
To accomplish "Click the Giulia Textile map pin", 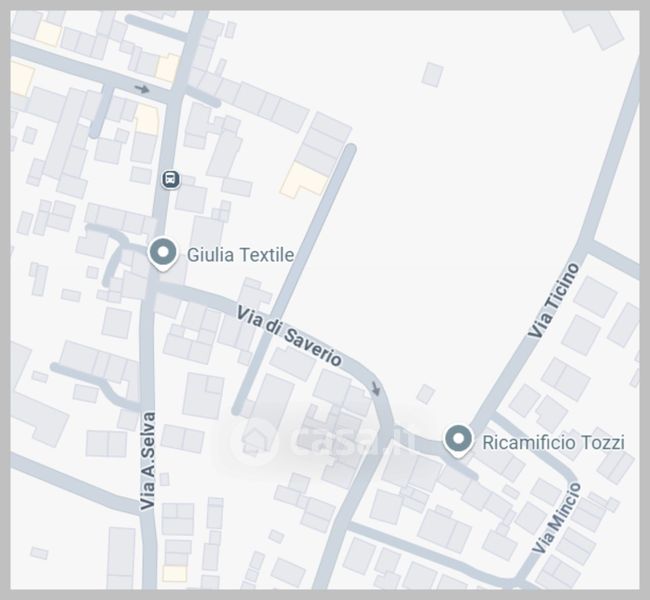I will [163, 254].
